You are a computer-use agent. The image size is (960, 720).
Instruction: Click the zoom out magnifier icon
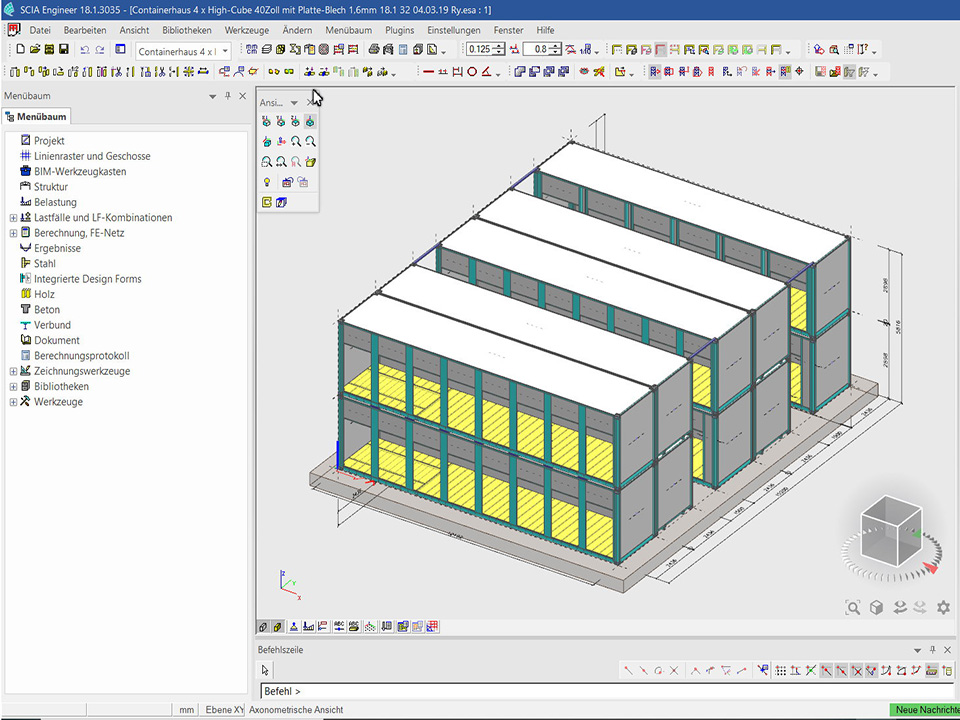[311, 141]
